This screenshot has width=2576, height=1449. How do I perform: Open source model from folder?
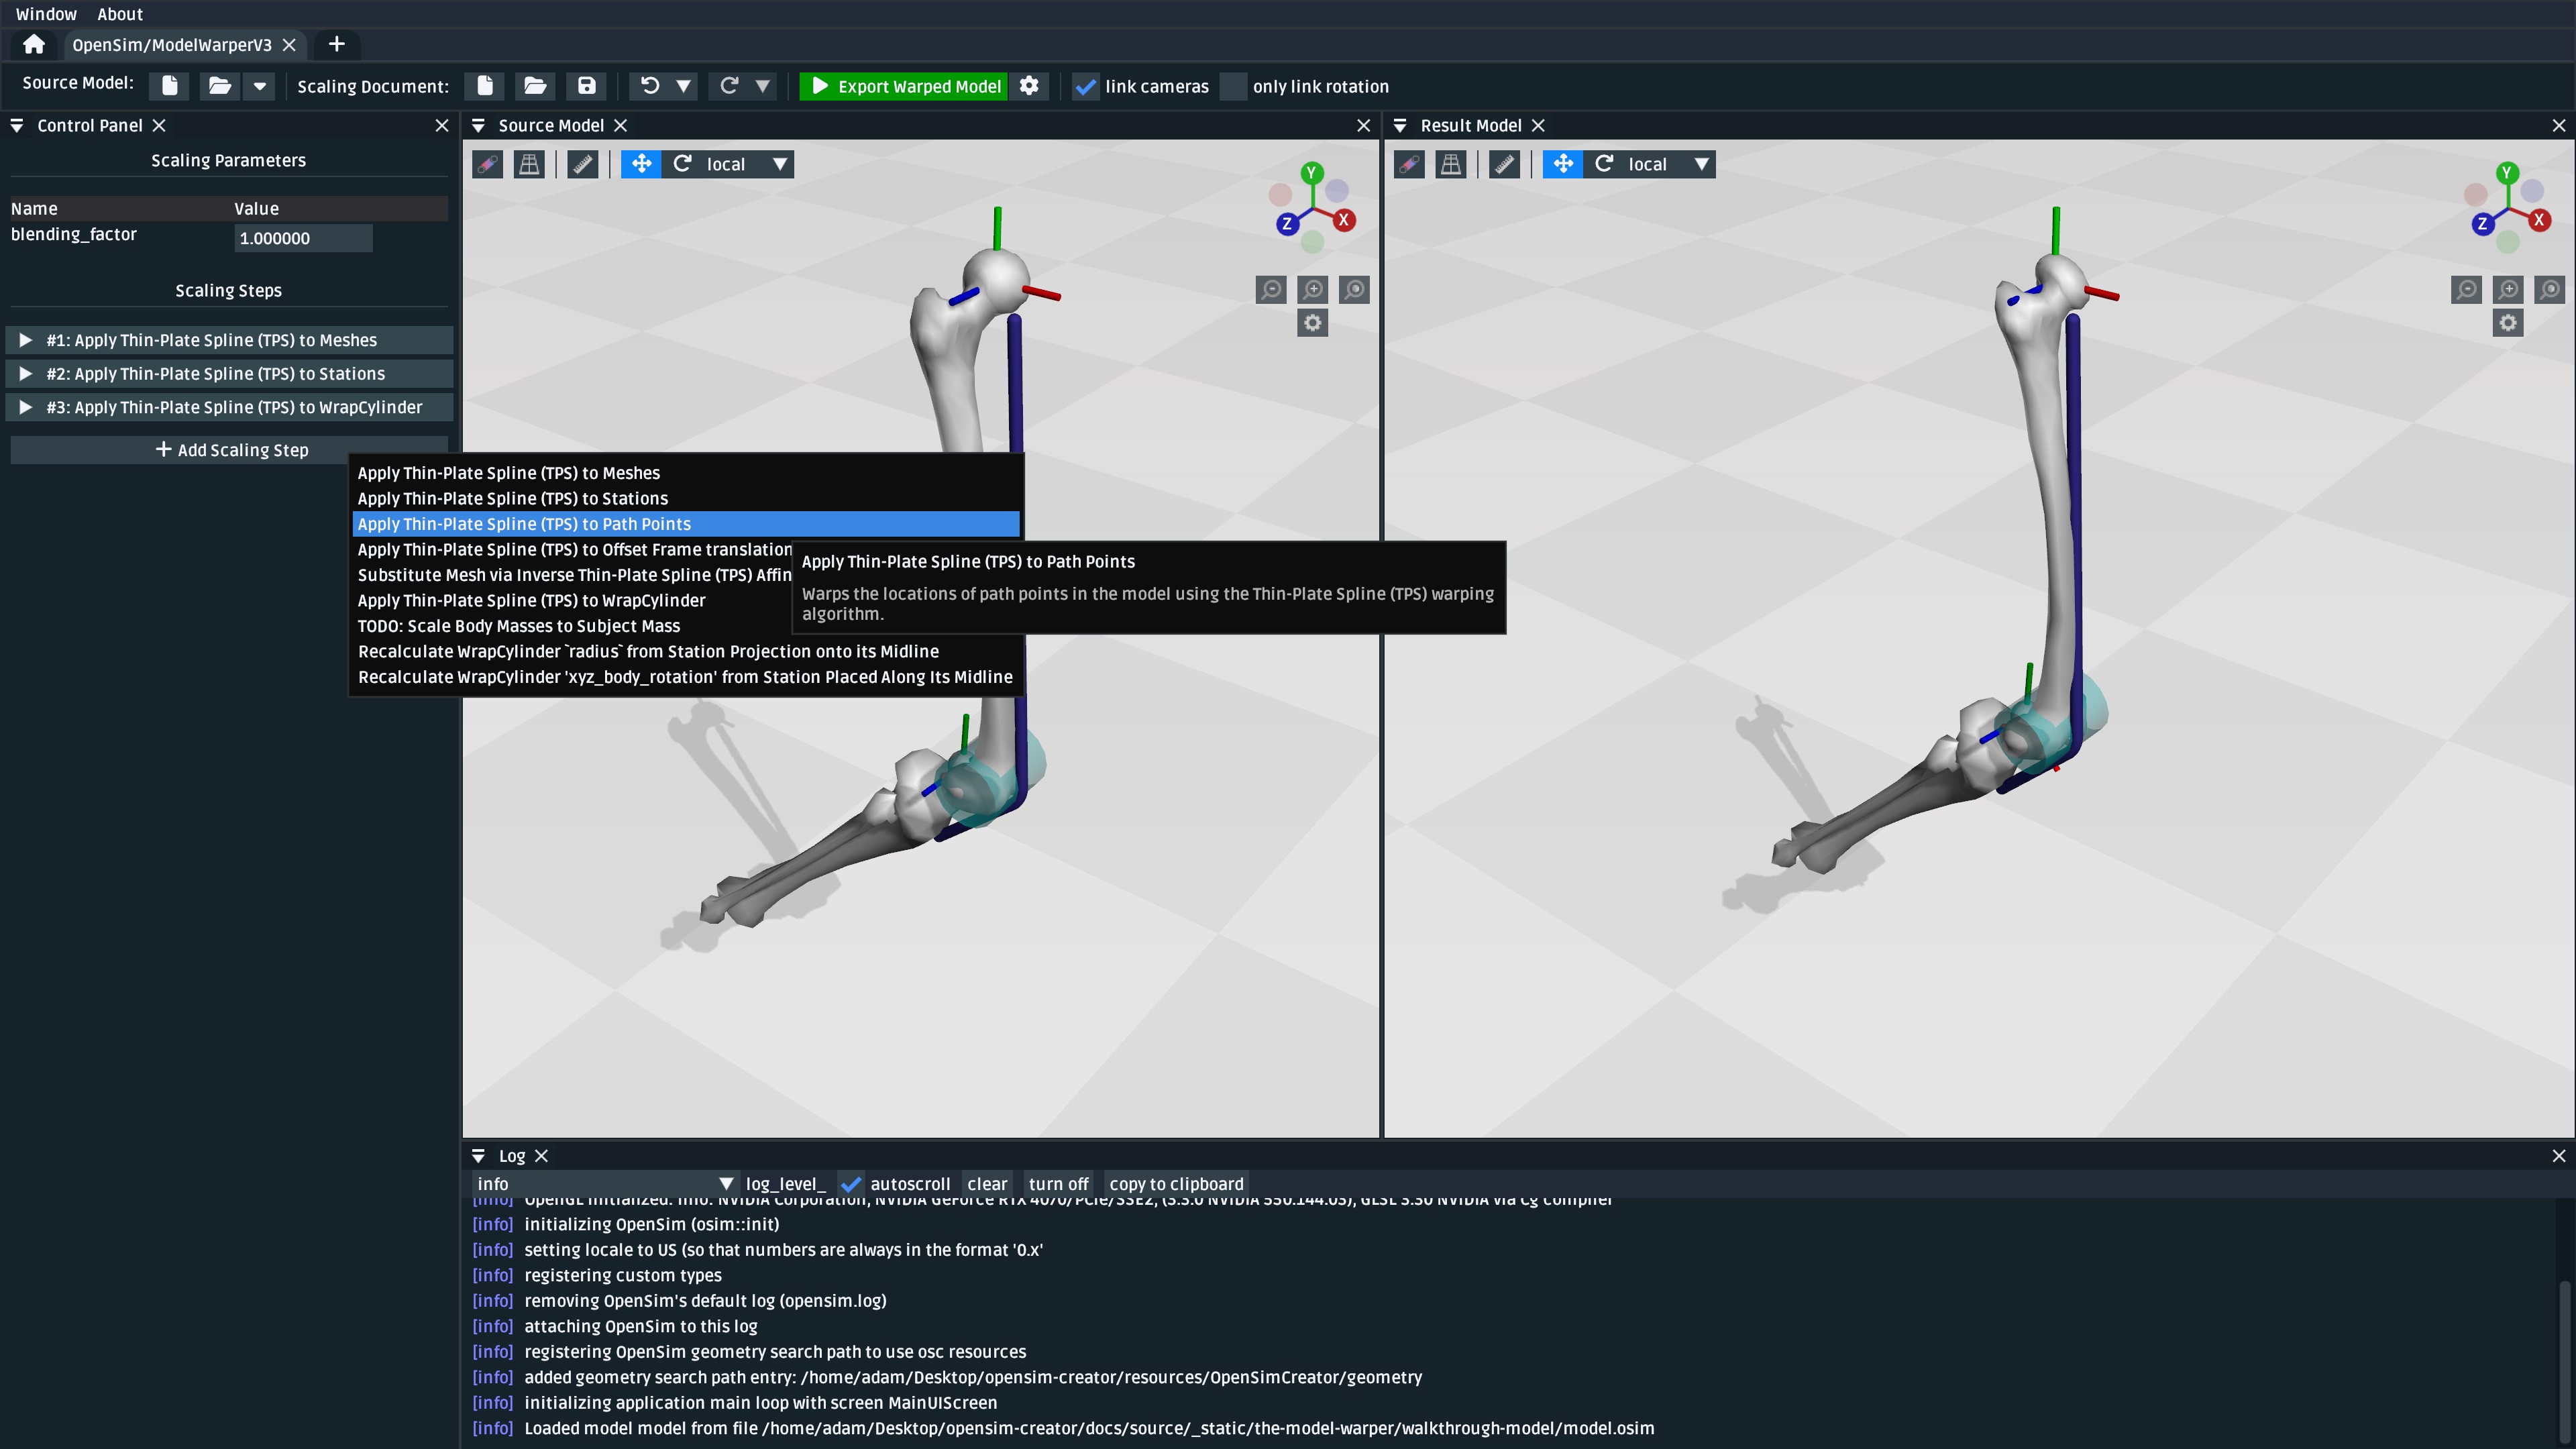pos(220,86)
